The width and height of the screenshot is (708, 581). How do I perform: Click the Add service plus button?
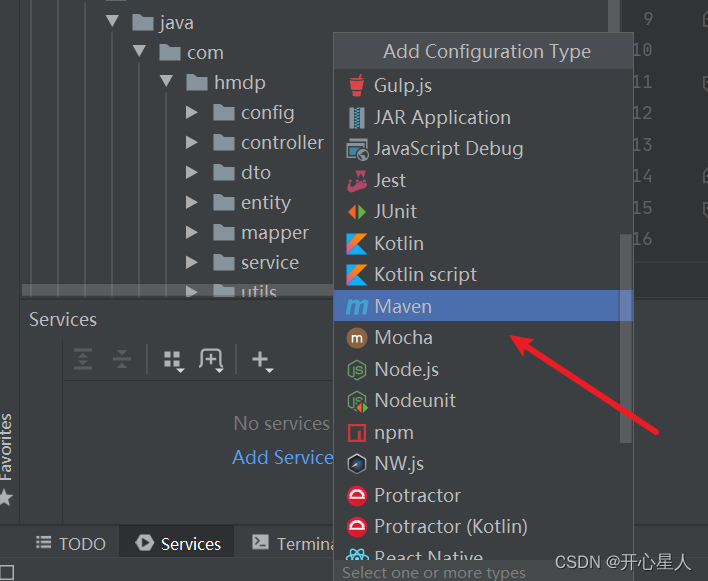pos(262,361)
